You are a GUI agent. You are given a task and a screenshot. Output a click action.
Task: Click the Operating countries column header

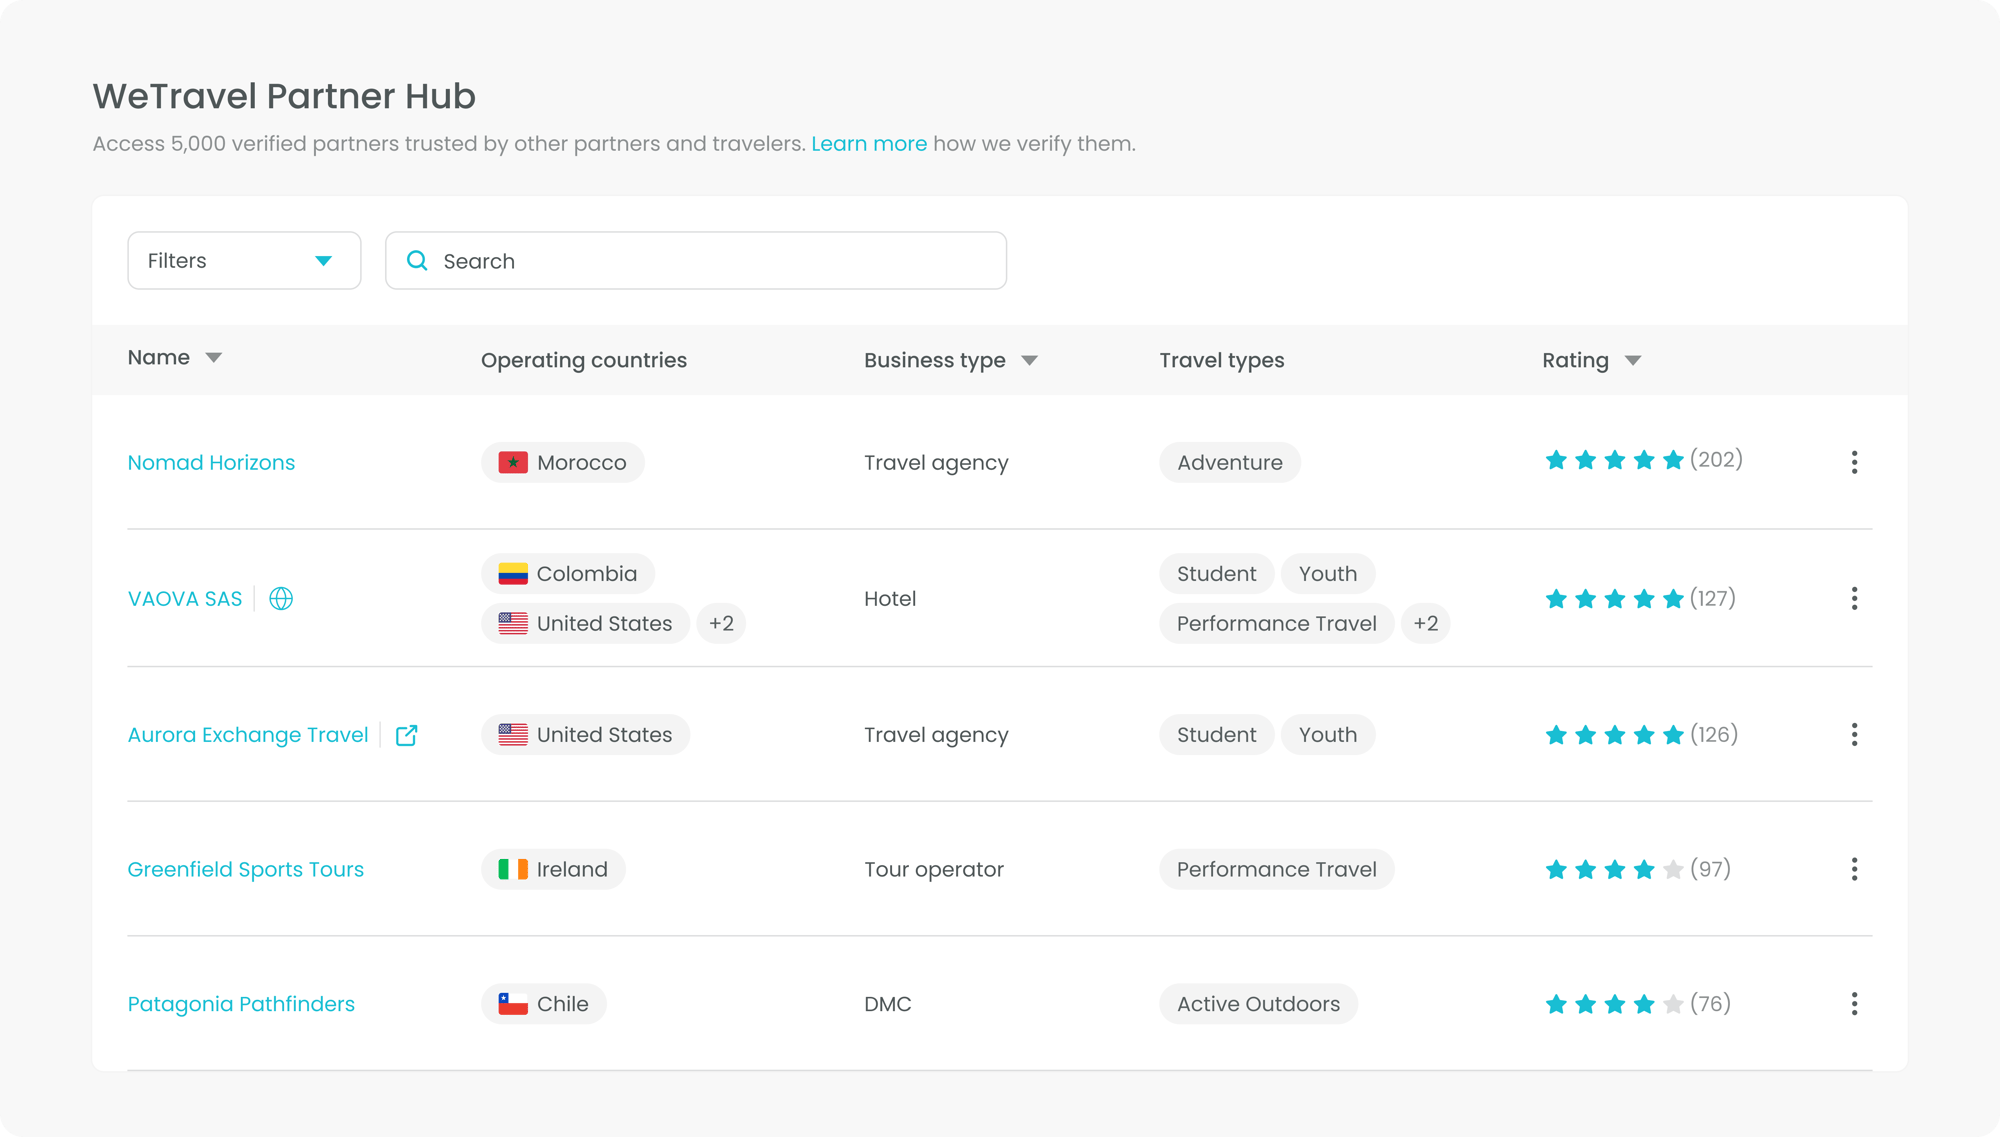pos(584,361)
